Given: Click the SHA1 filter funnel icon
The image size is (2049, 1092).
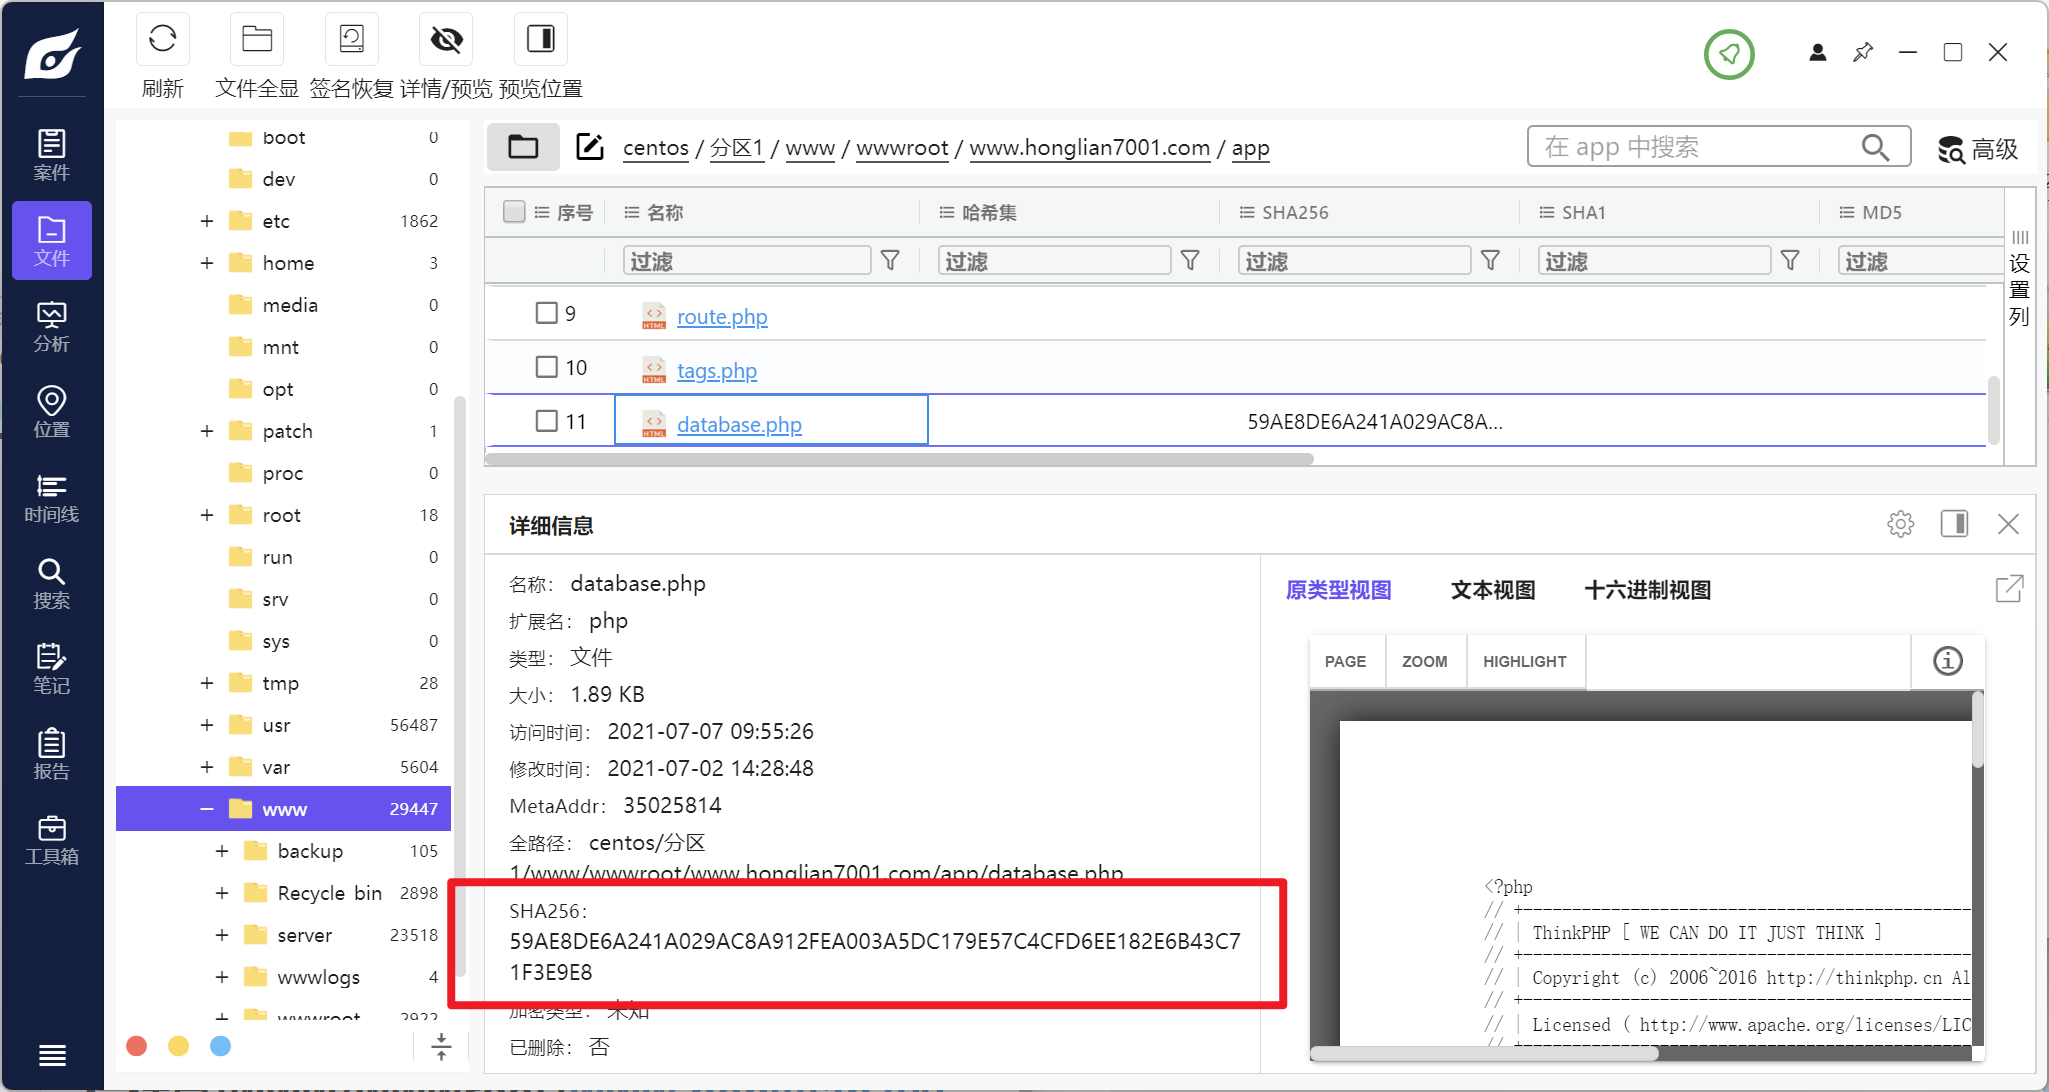Looking at the screenshot, I should [1790, 261].
